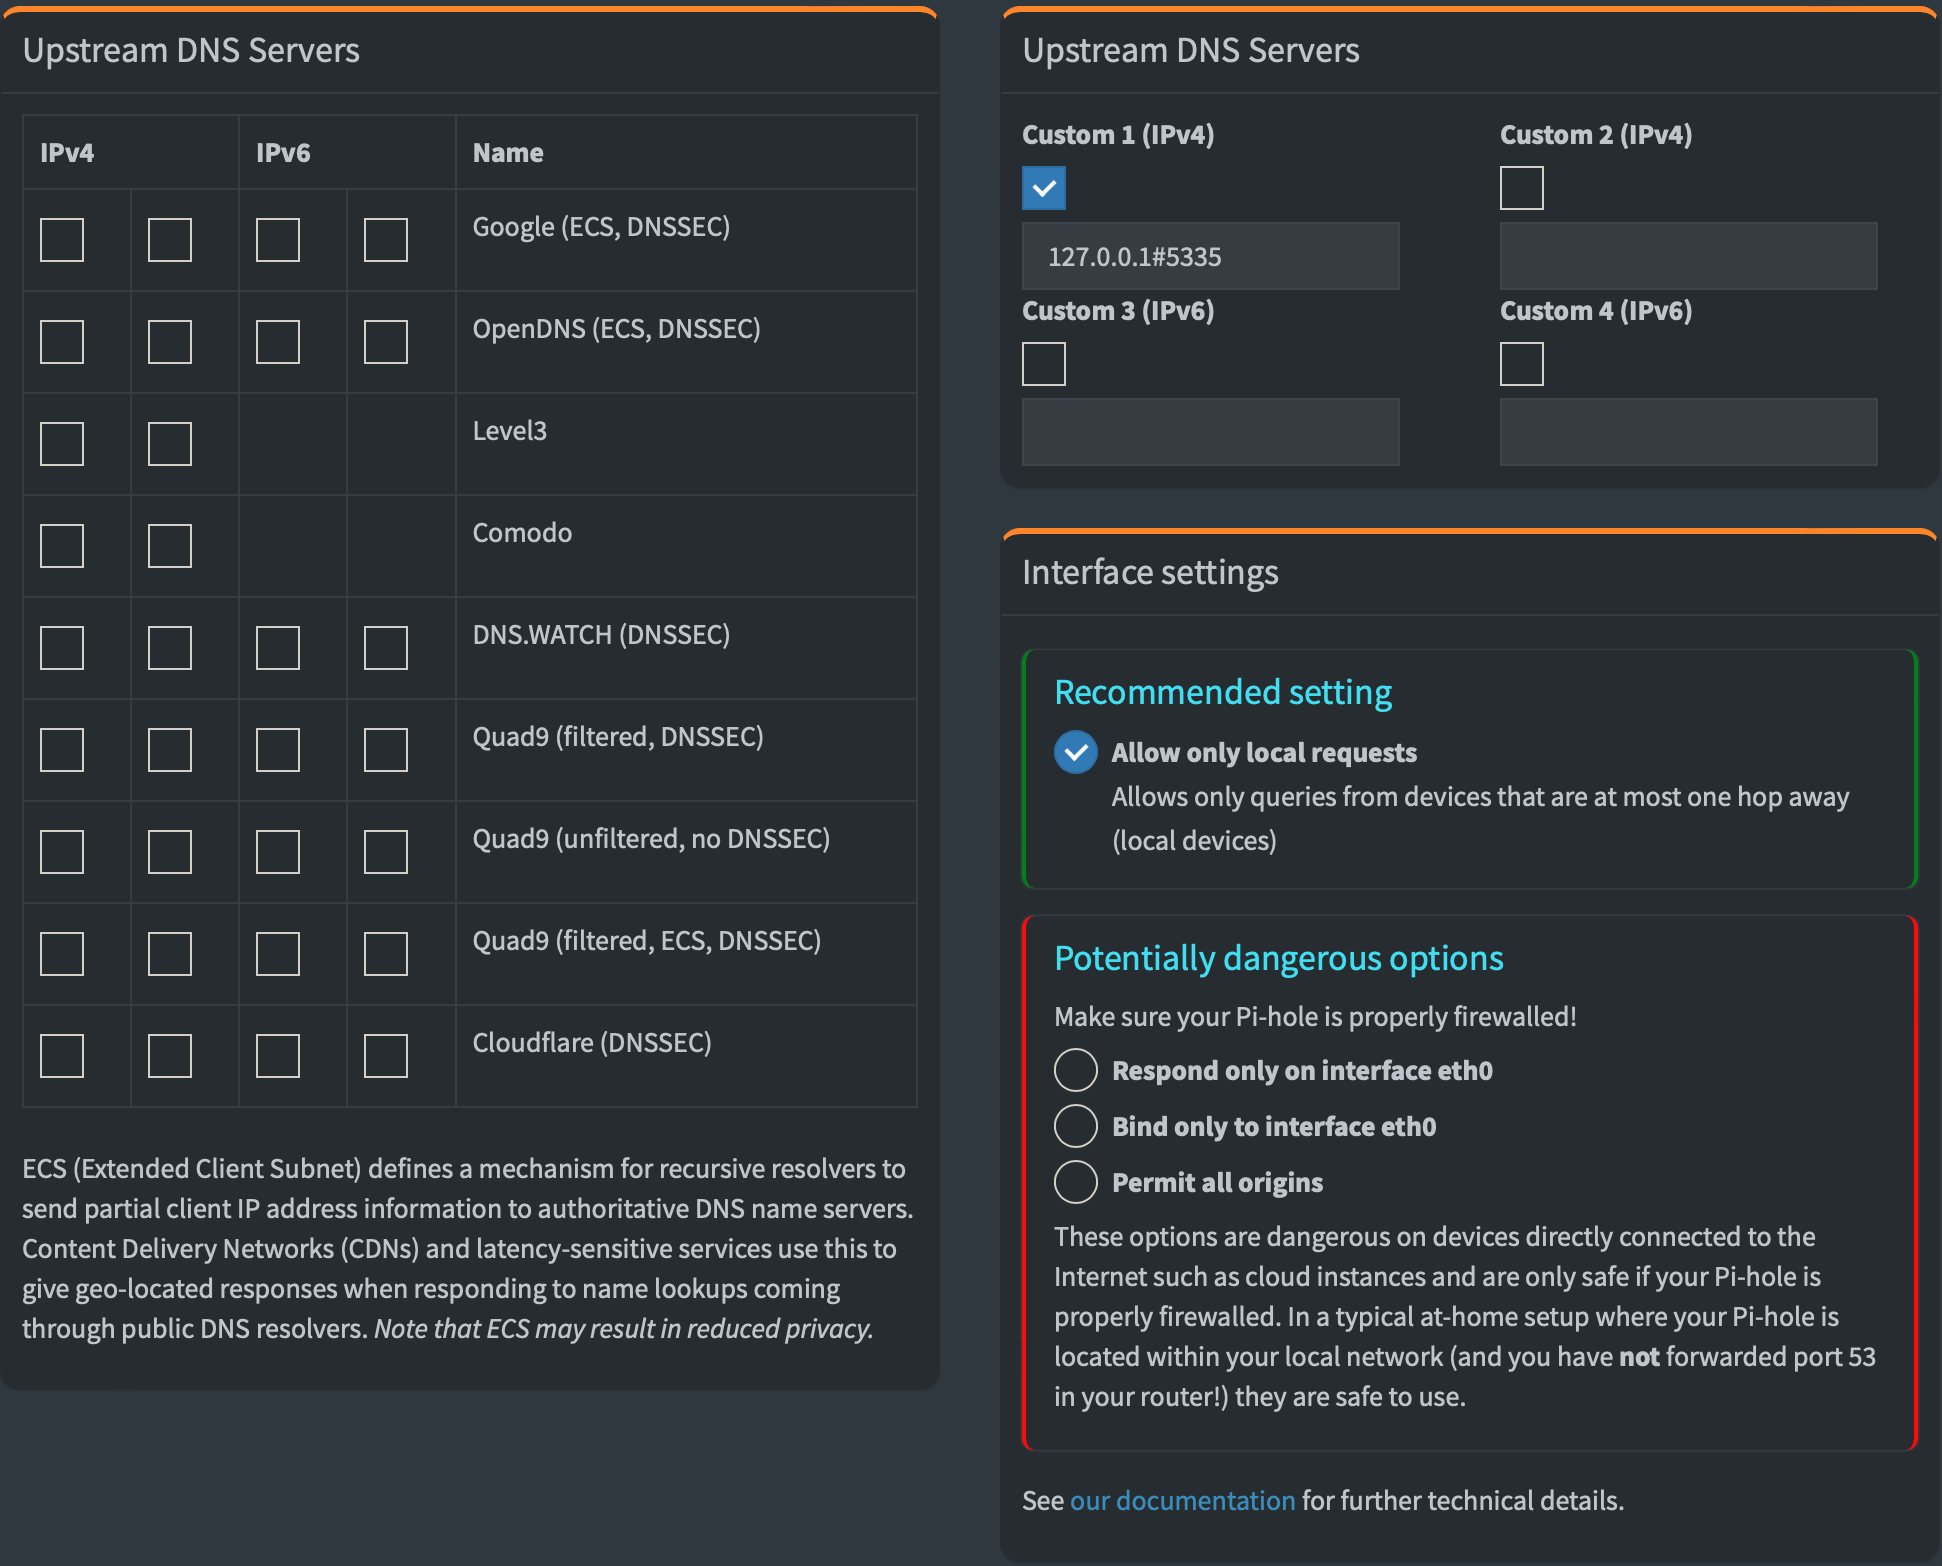Check first IPv4 box for DNS.WATCH
This screenshot has width=1942, height=1566.
62,648
